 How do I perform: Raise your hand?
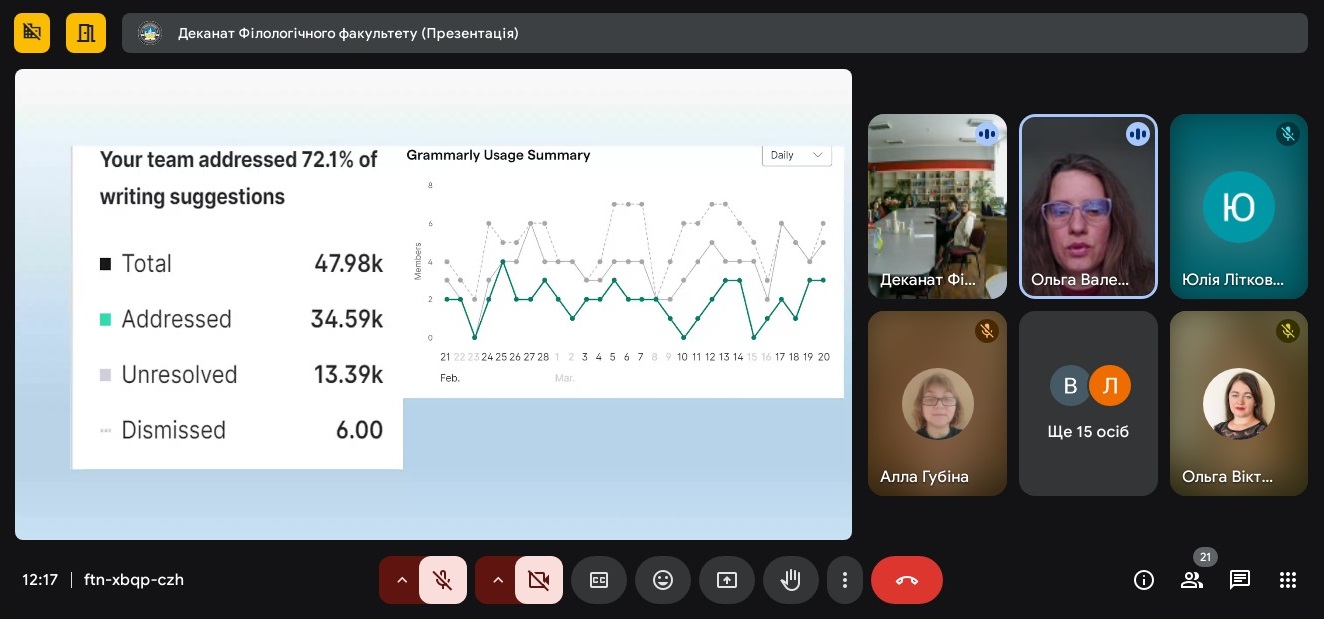click(791, 580)
